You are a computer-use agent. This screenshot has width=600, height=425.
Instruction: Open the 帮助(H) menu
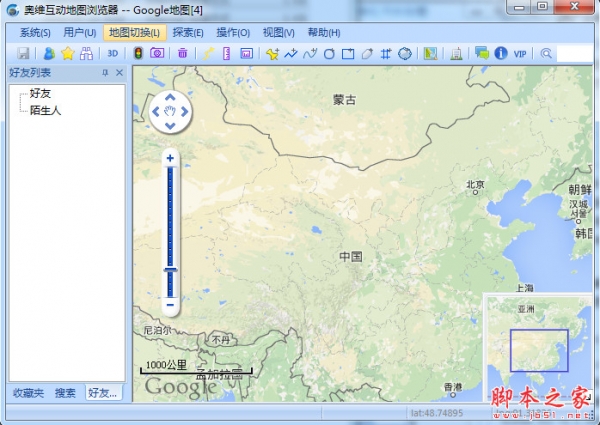pyautogui.click(x=324, y=33)
